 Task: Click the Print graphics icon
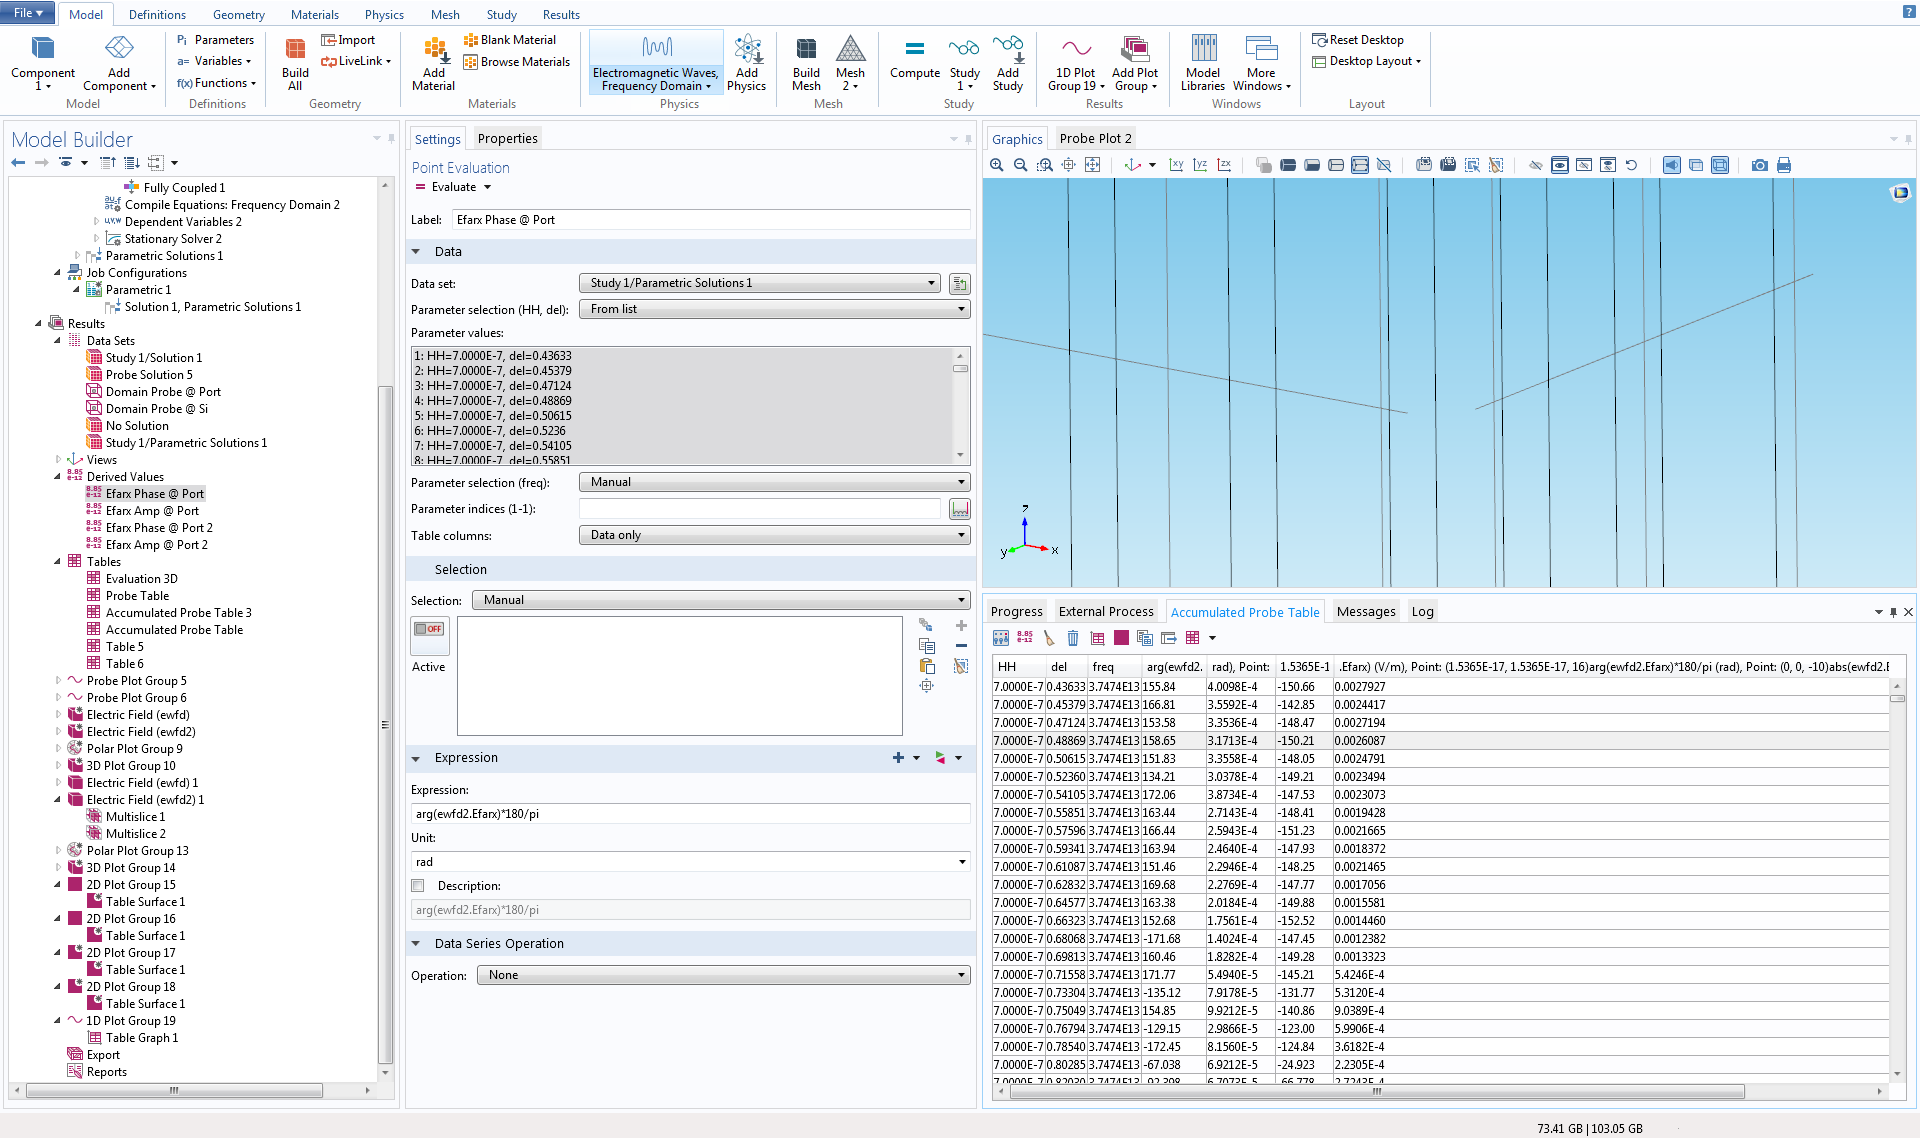[x=1783, y=165]
